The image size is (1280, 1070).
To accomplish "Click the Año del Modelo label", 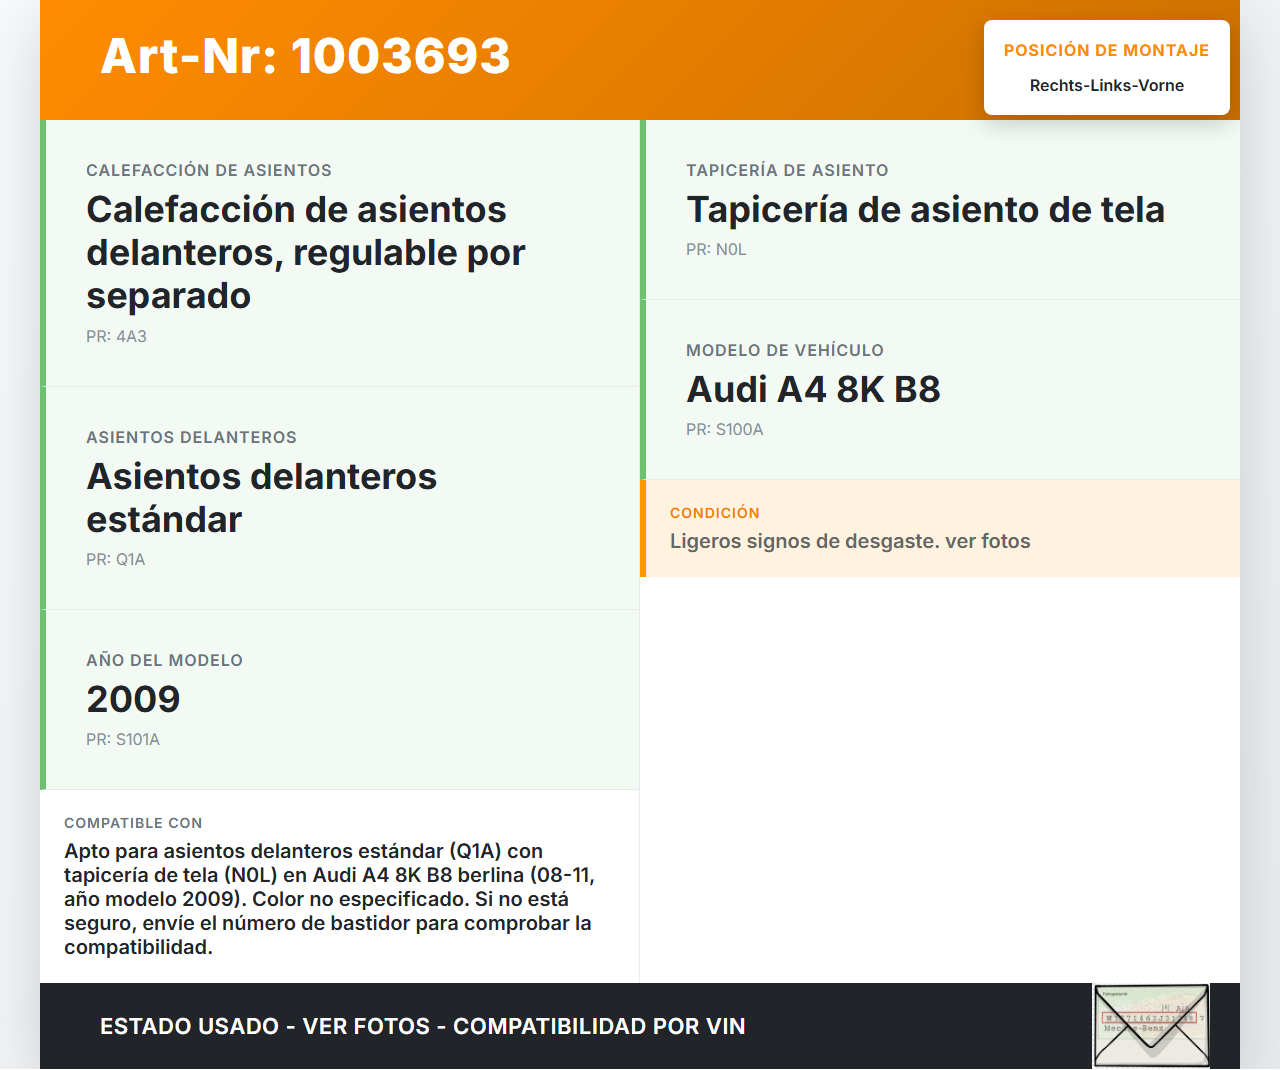I will [164, 661].
